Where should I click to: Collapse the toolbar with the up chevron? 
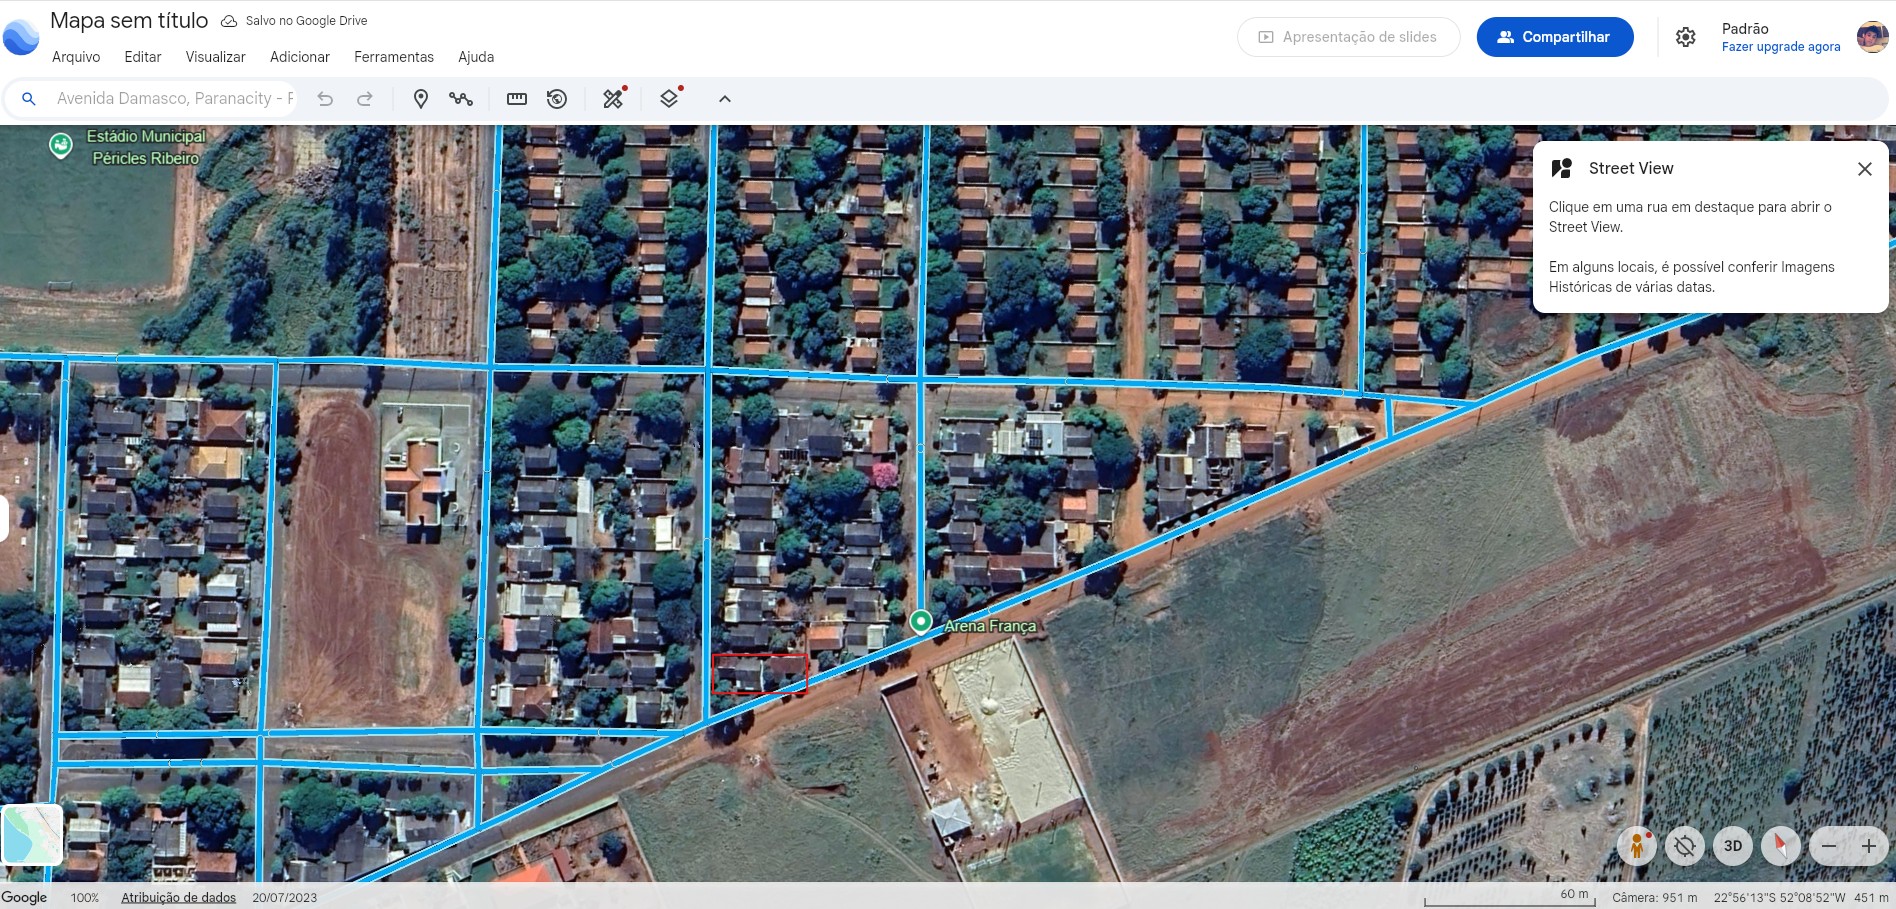click(725, 99)
